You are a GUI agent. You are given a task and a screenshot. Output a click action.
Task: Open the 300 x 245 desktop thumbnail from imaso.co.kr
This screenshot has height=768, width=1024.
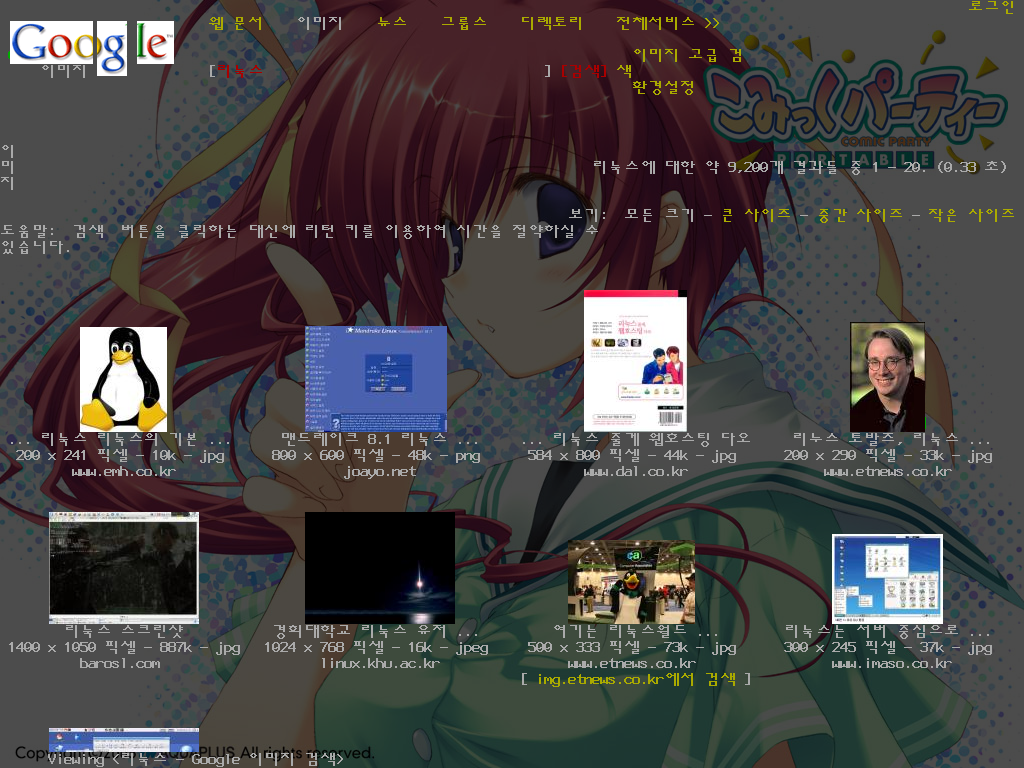click(x=887, y=579)
